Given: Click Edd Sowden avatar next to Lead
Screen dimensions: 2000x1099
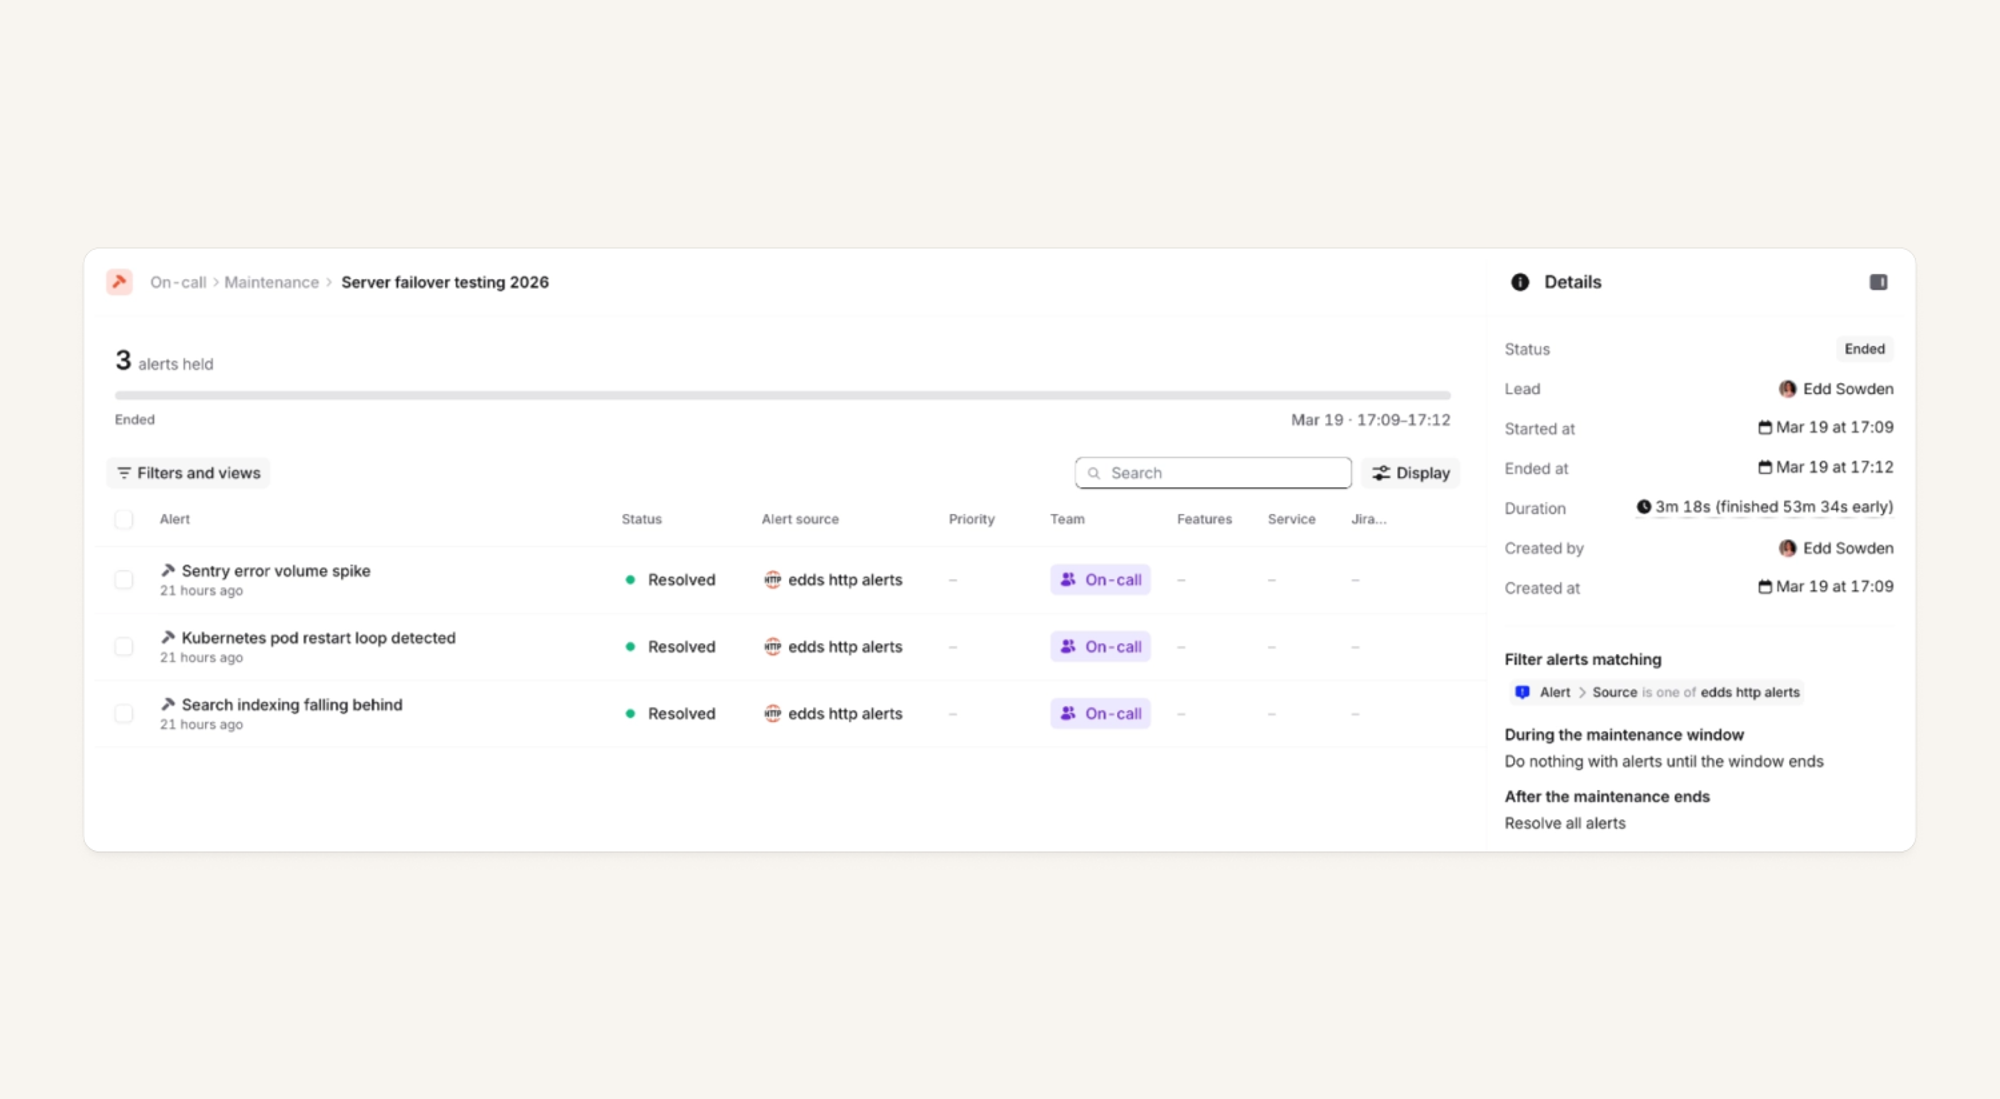Looking at the screenshot, I should (x=1787, y=389).
